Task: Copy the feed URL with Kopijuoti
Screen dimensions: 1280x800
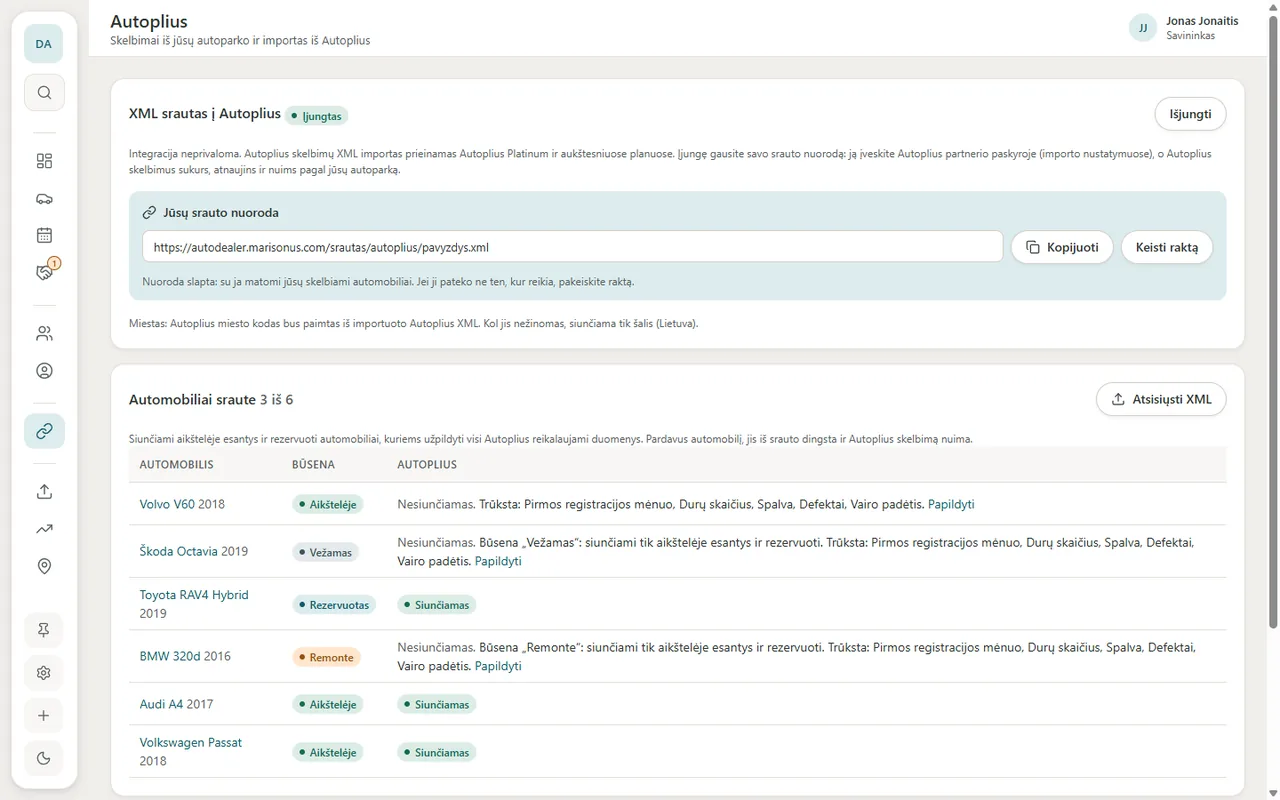Action: click(1062, 248)
